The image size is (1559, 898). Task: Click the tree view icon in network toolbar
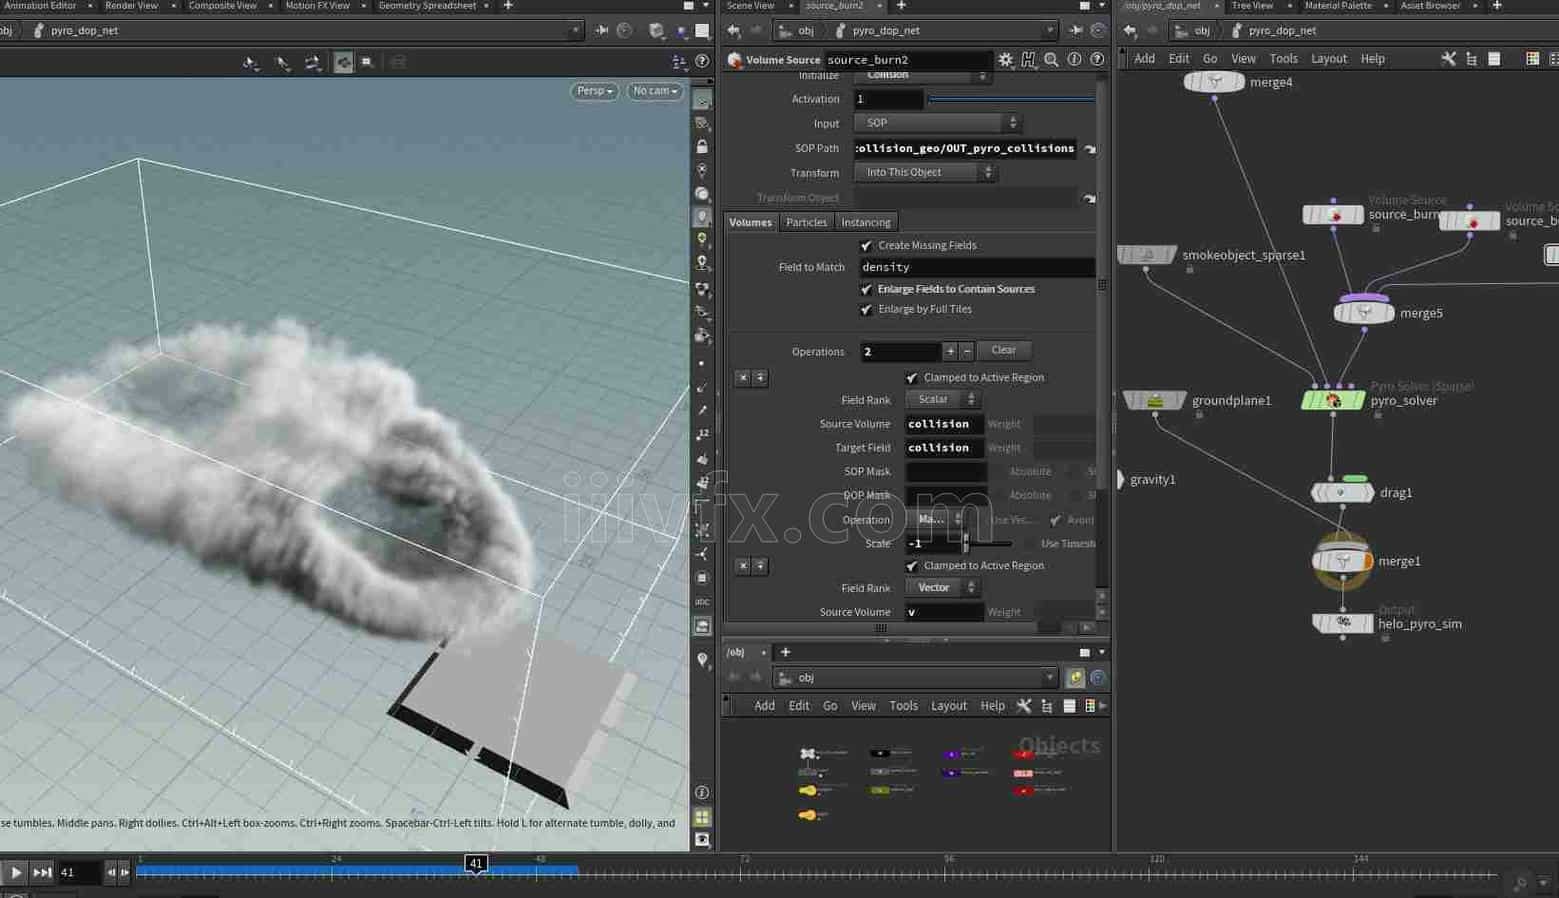point(1471,59)
